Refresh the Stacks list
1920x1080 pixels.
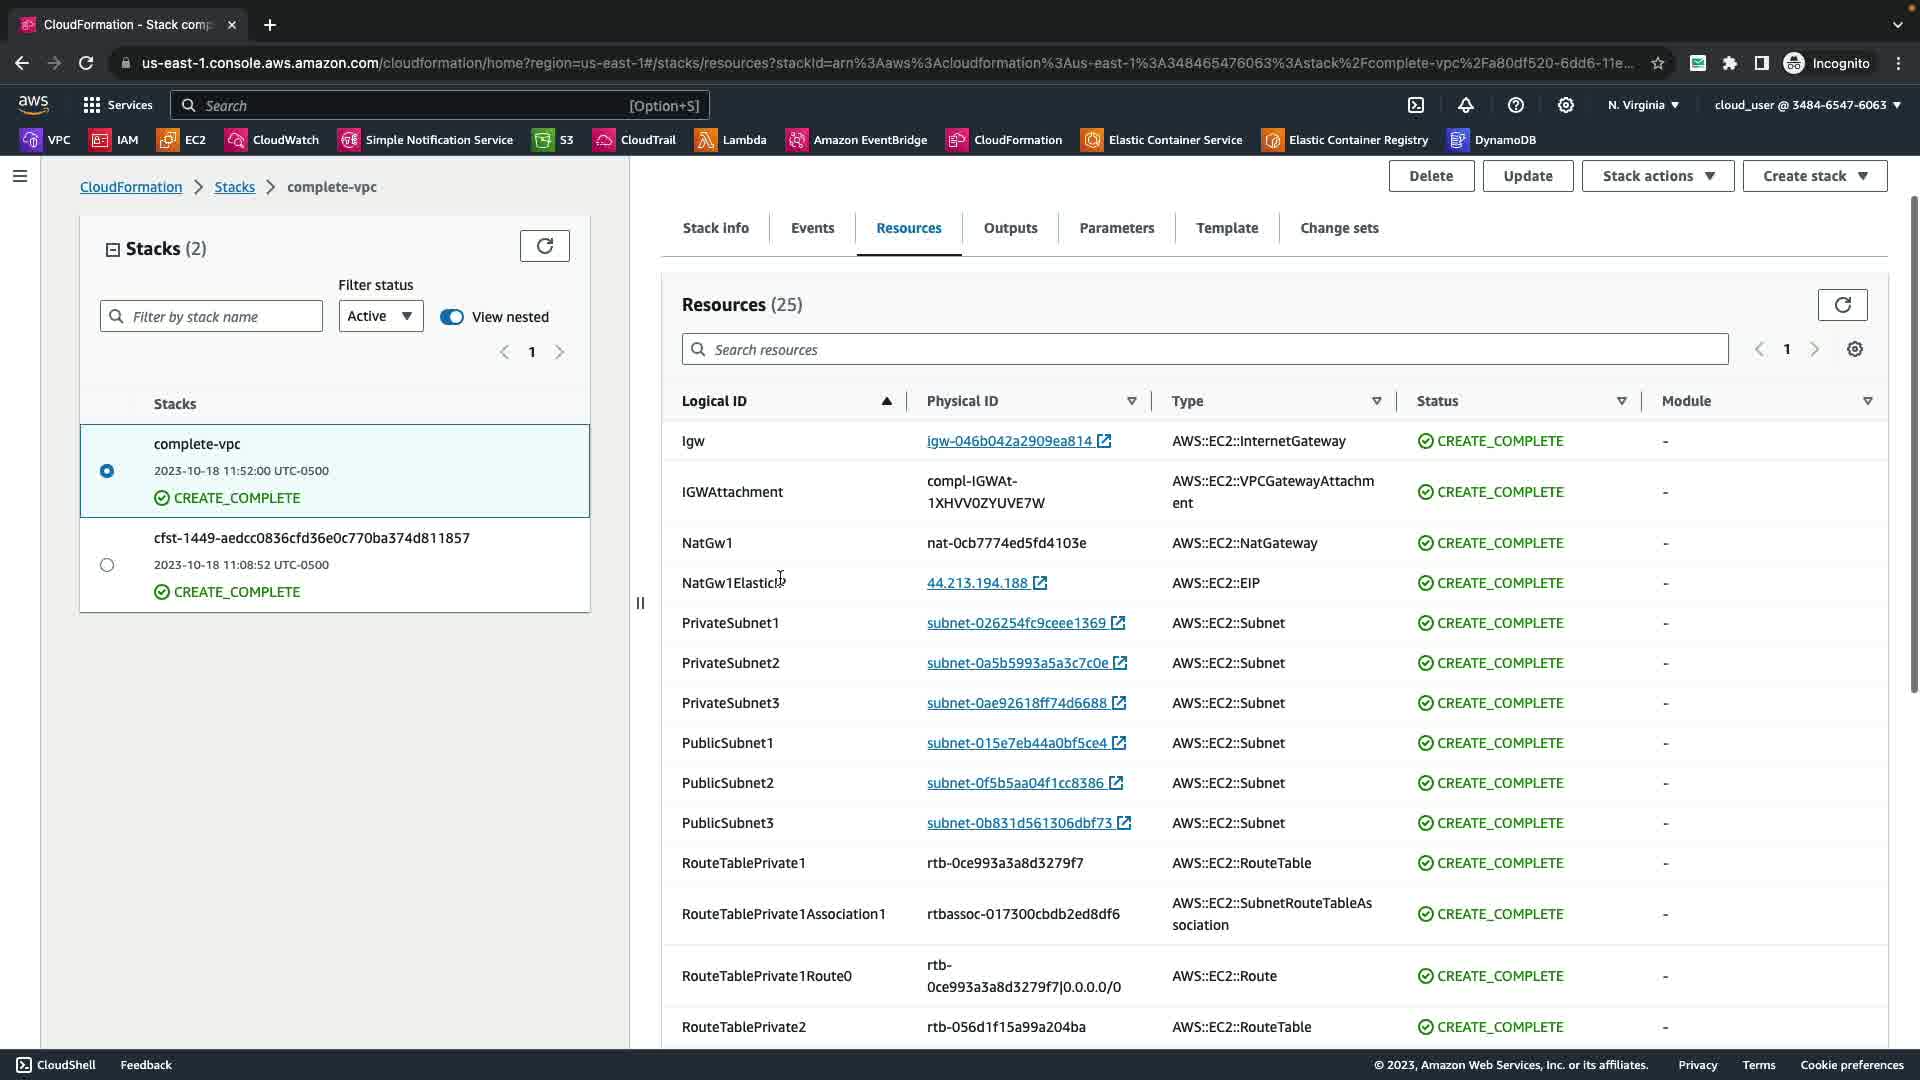[544, 246]
